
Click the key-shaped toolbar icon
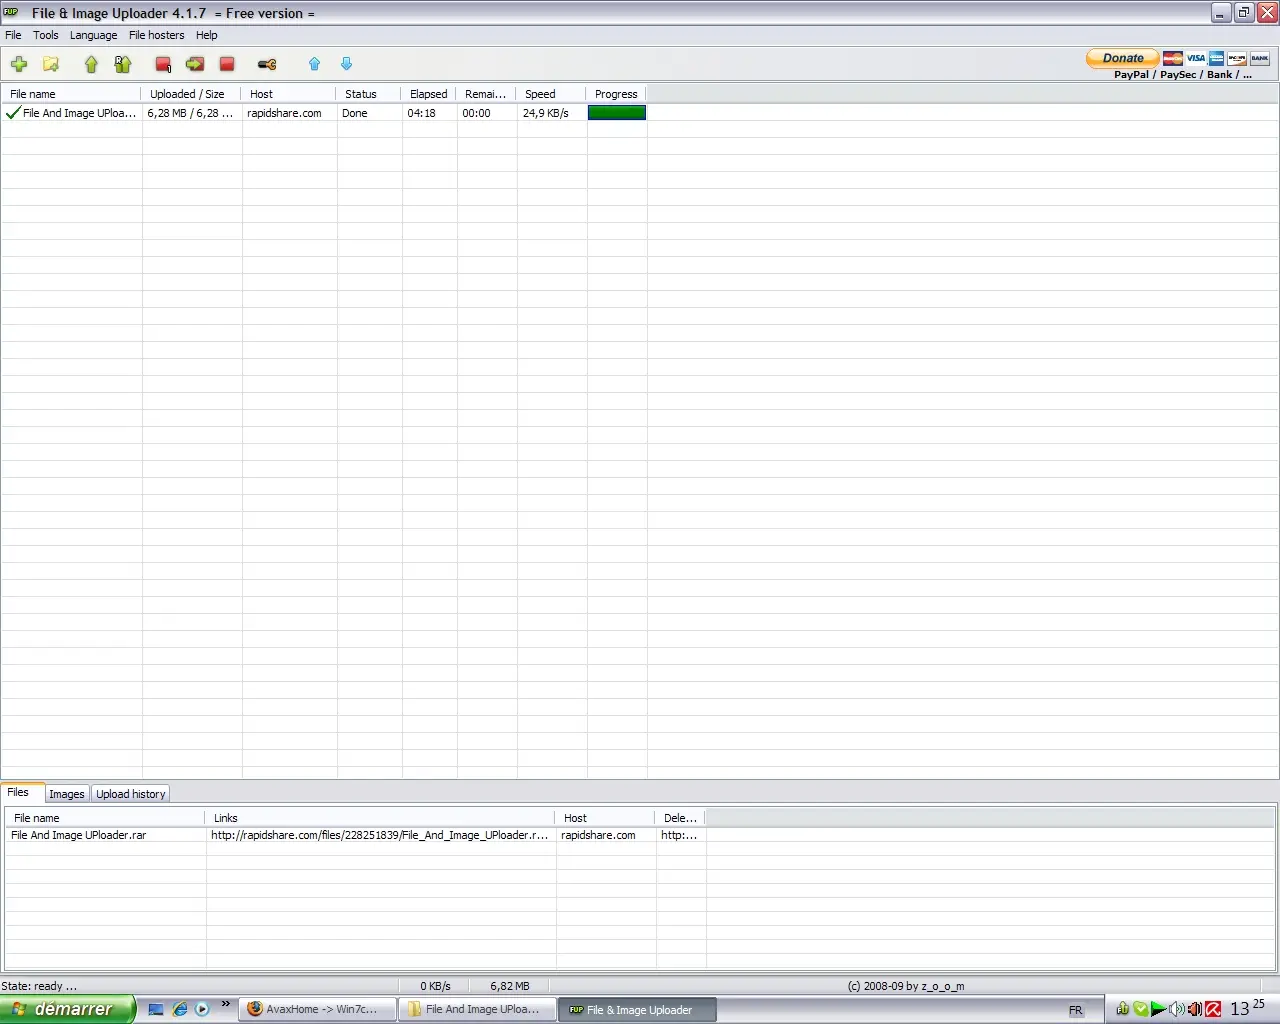[x=267, y=64]
